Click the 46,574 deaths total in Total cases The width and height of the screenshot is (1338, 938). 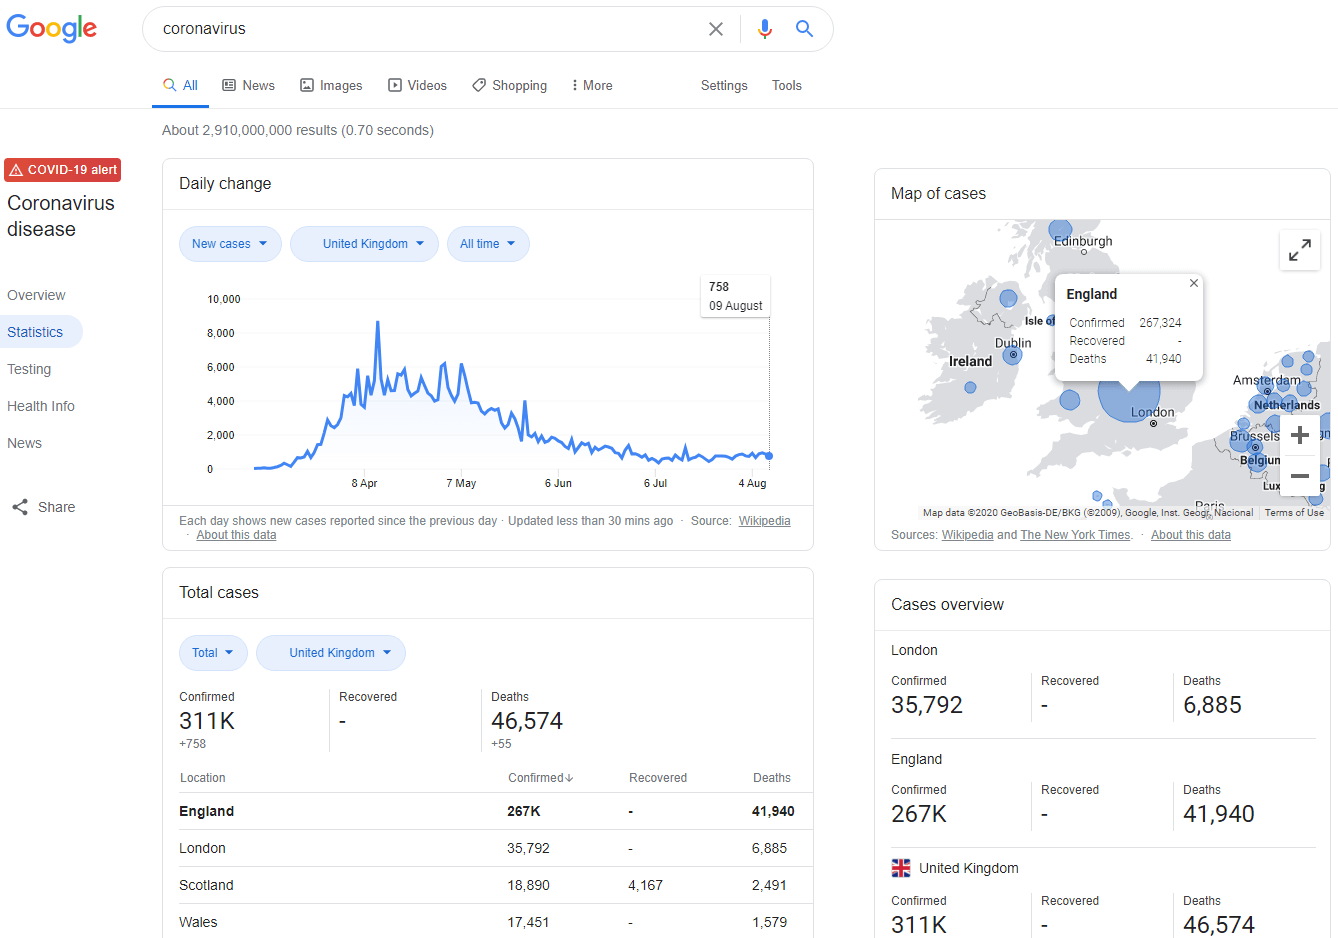click(527, 721)
